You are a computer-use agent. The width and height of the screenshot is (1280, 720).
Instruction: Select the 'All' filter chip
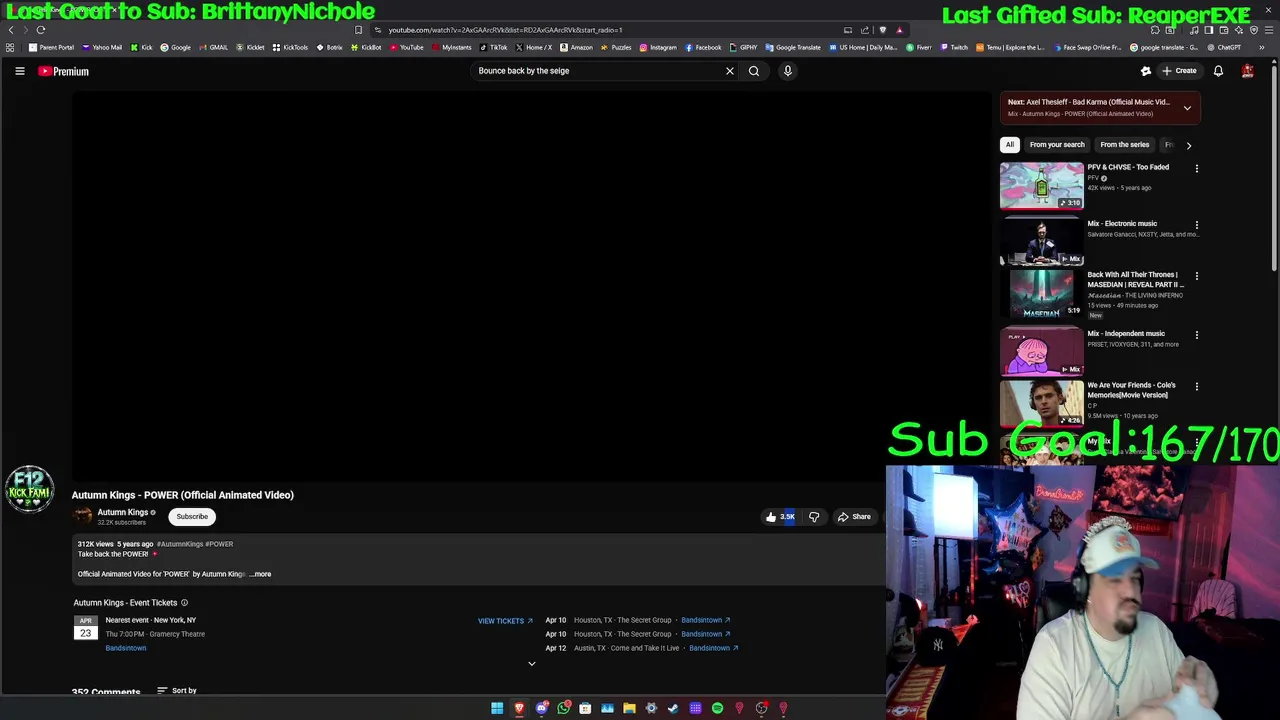pos(1010,145)
